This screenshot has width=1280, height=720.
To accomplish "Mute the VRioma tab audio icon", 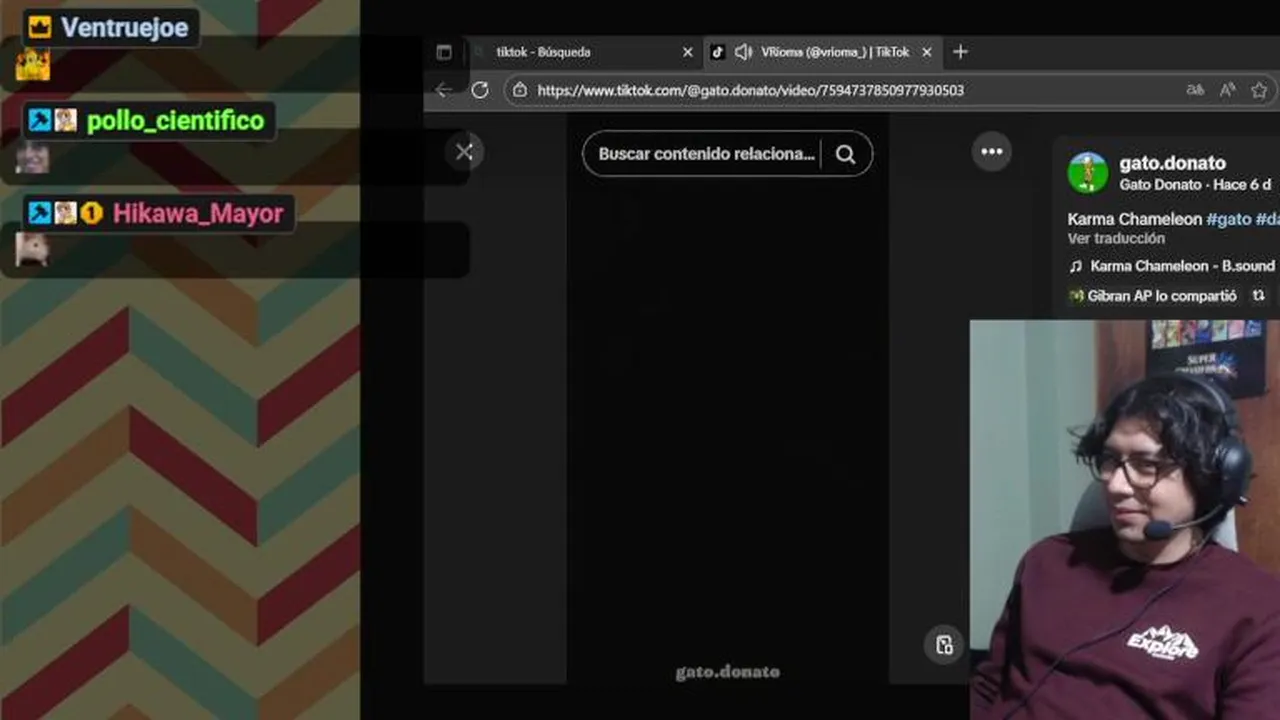I will (743, 52).
